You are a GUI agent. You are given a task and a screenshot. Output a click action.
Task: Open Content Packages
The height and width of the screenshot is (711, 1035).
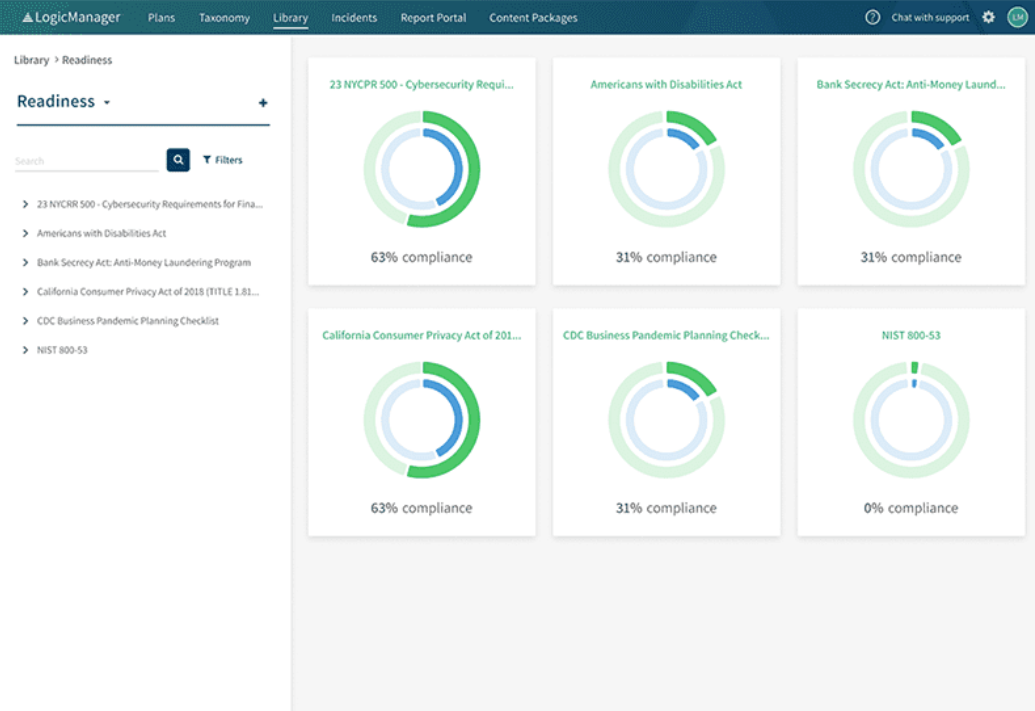tap(533, 18)
